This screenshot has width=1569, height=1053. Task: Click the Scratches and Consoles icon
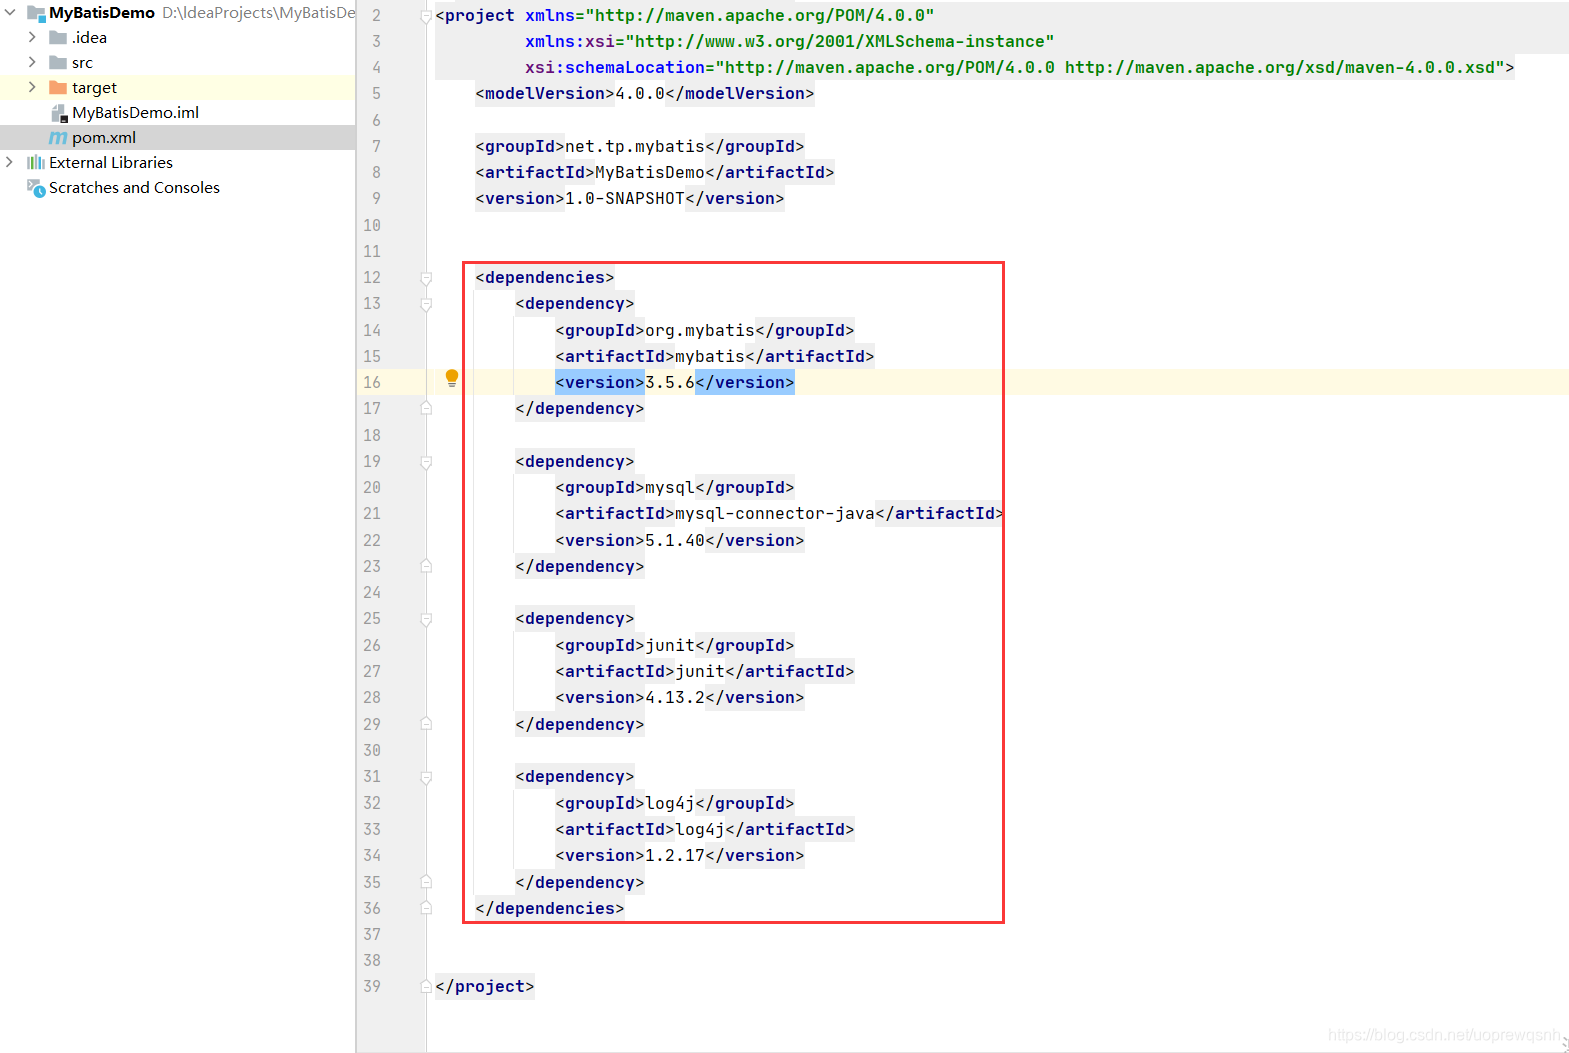[36, 188]
